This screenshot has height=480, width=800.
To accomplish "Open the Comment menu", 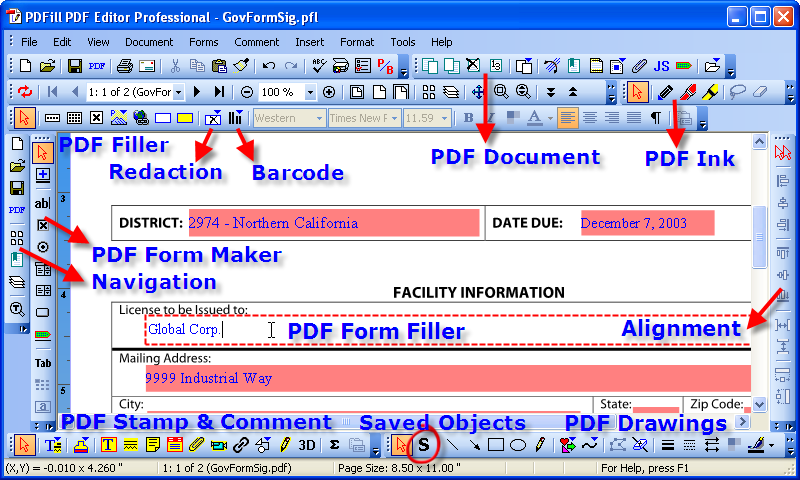I will pos(257,42).
